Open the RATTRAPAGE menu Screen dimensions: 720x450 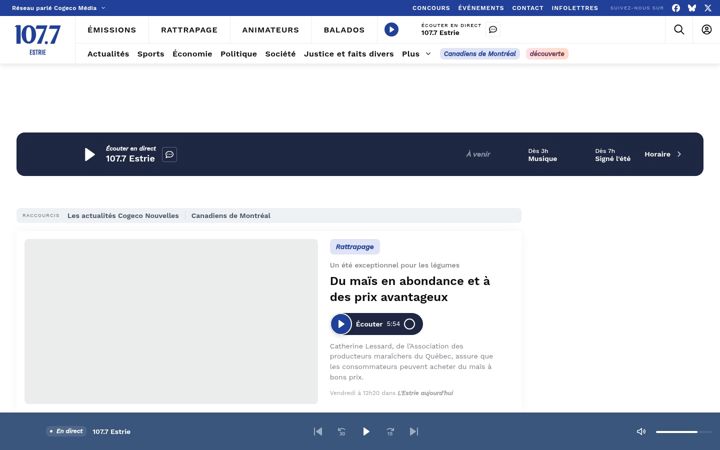[189, 30]
